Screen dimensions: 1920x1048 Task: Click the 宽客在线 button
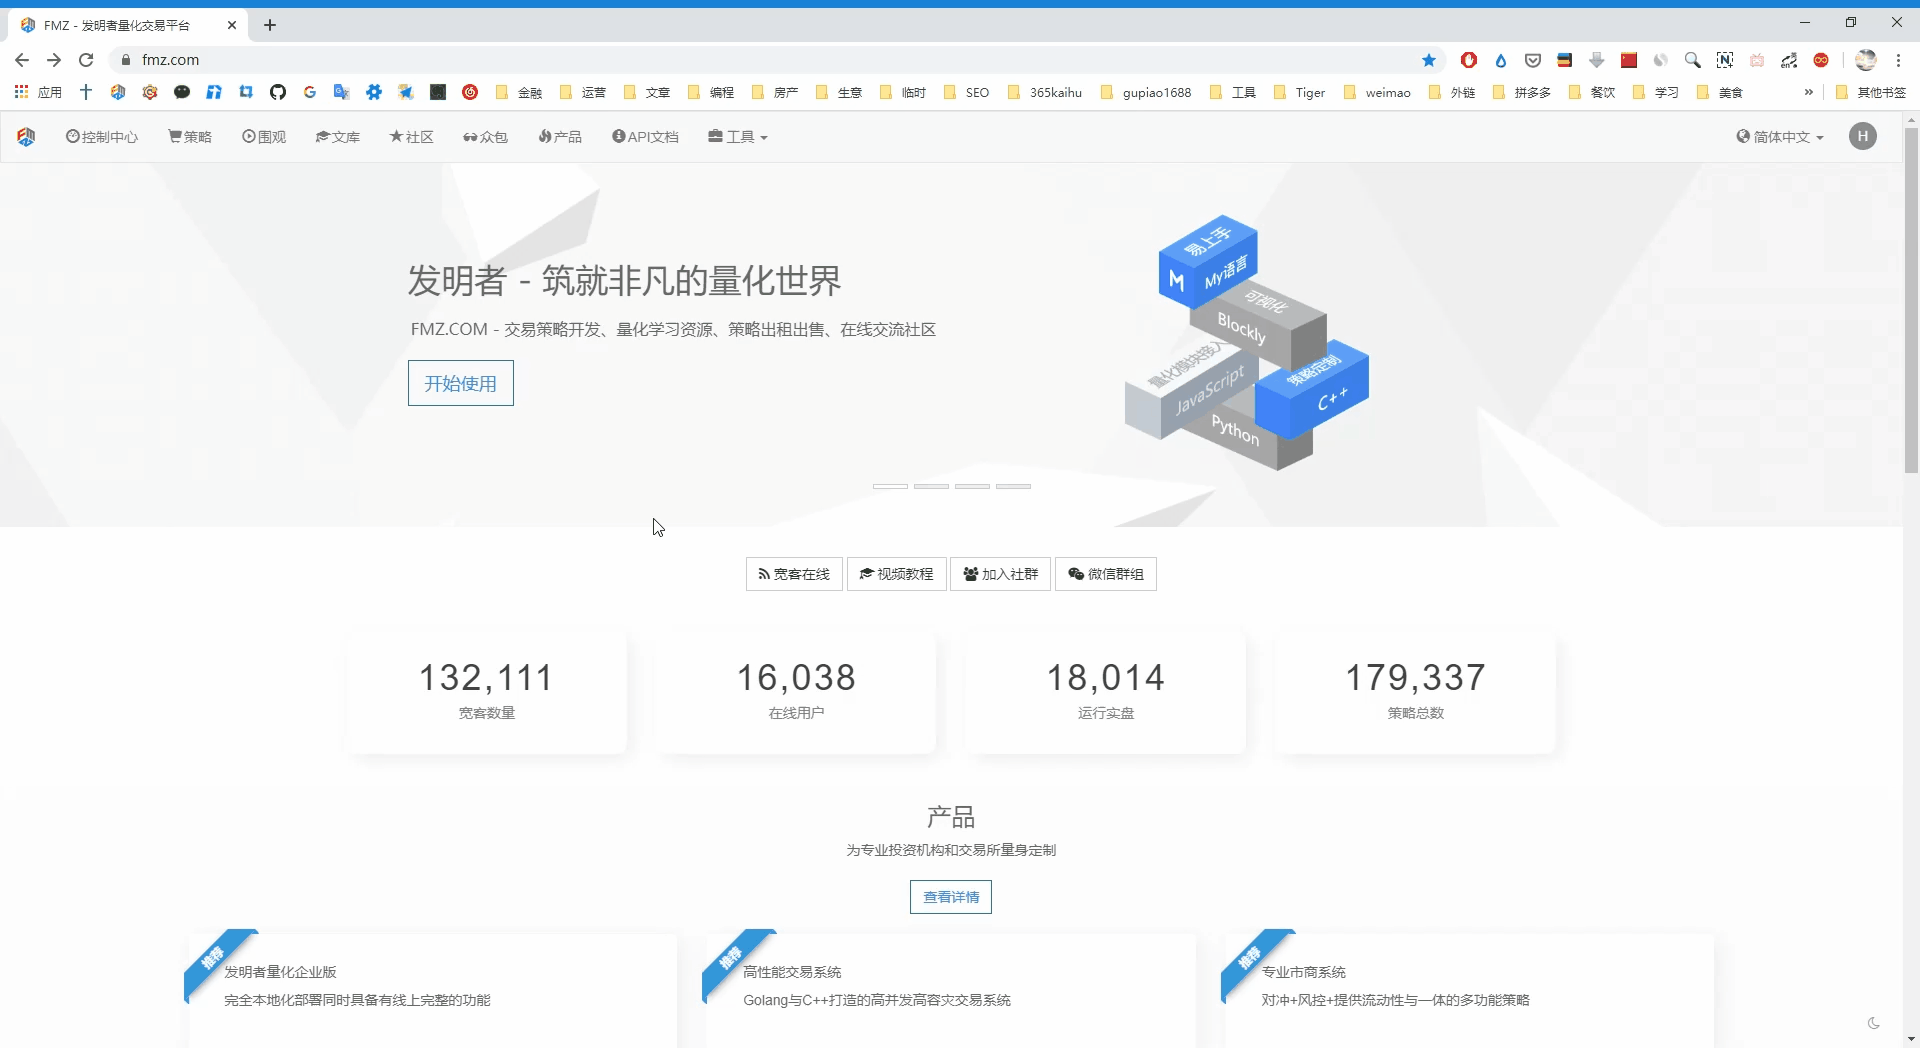coord(794,574)
